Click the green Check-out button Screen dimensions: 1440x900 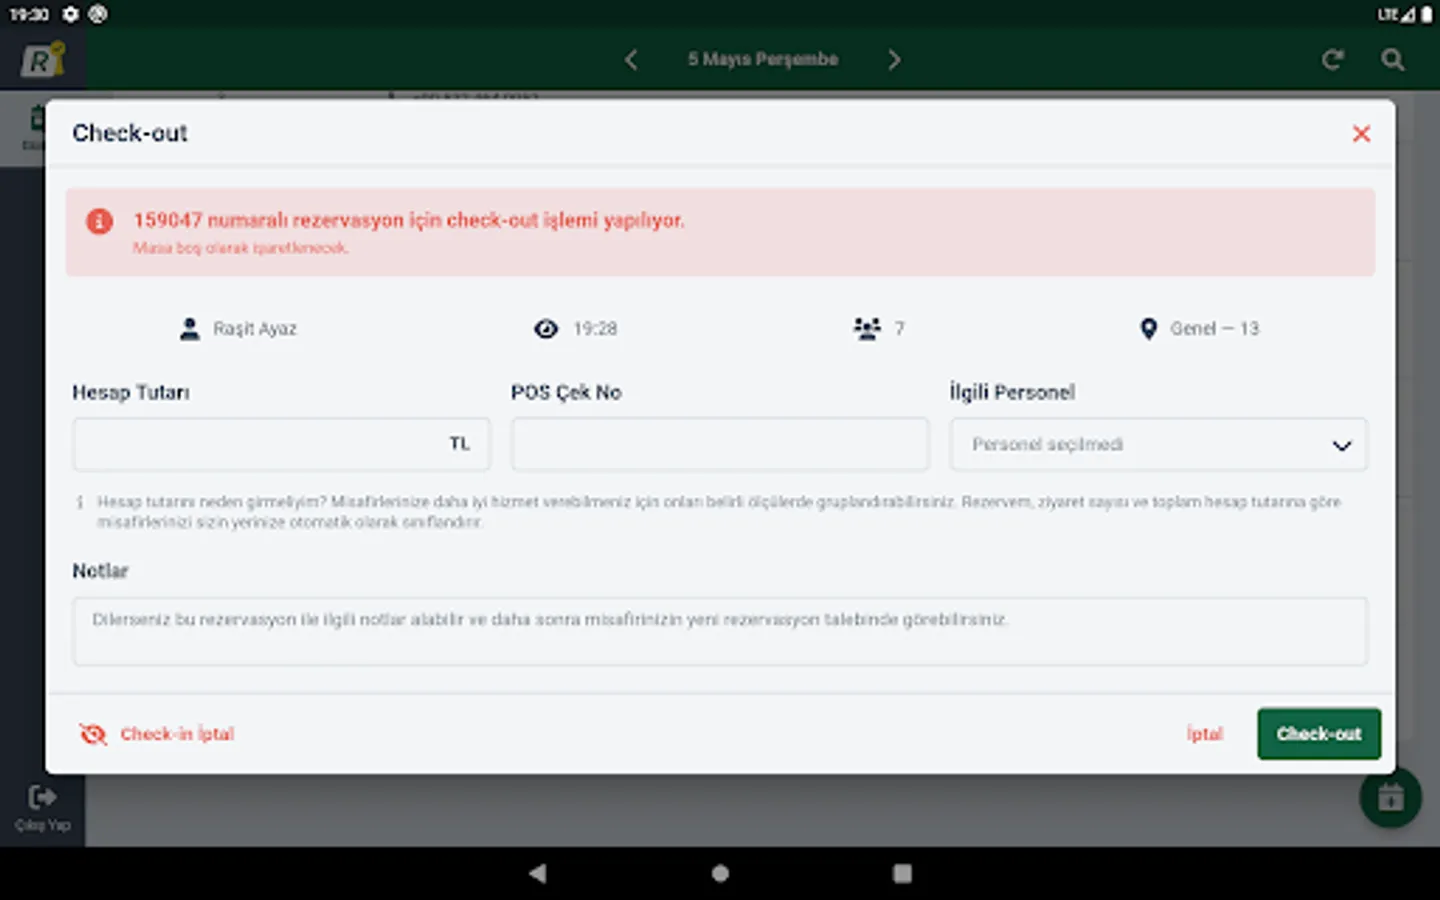tap(1319, 734)
